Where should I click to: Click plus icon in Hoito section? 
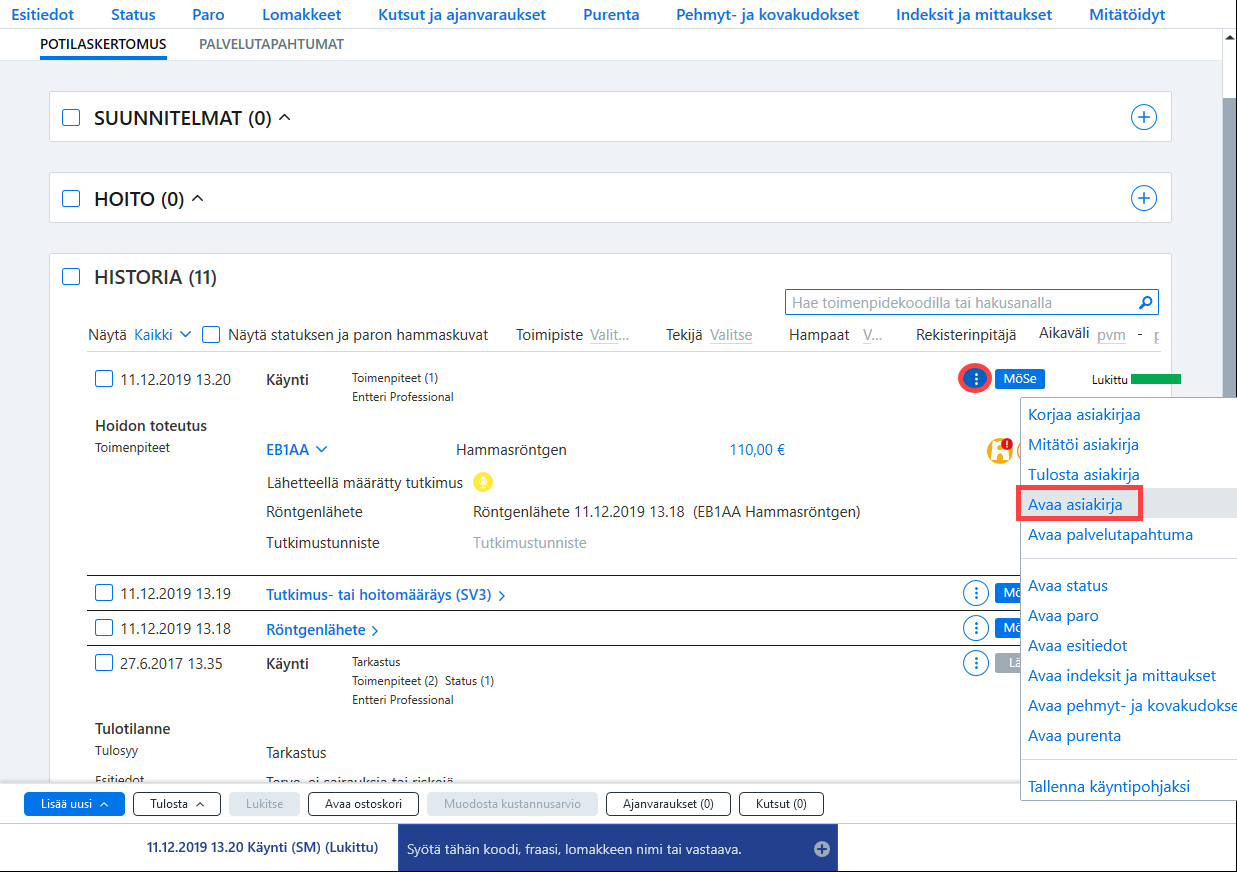[1144, 198]
